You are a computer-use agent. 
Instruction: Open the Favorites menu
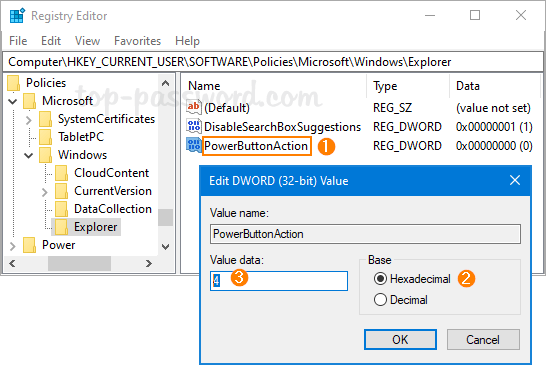click(x=138, y=41)
